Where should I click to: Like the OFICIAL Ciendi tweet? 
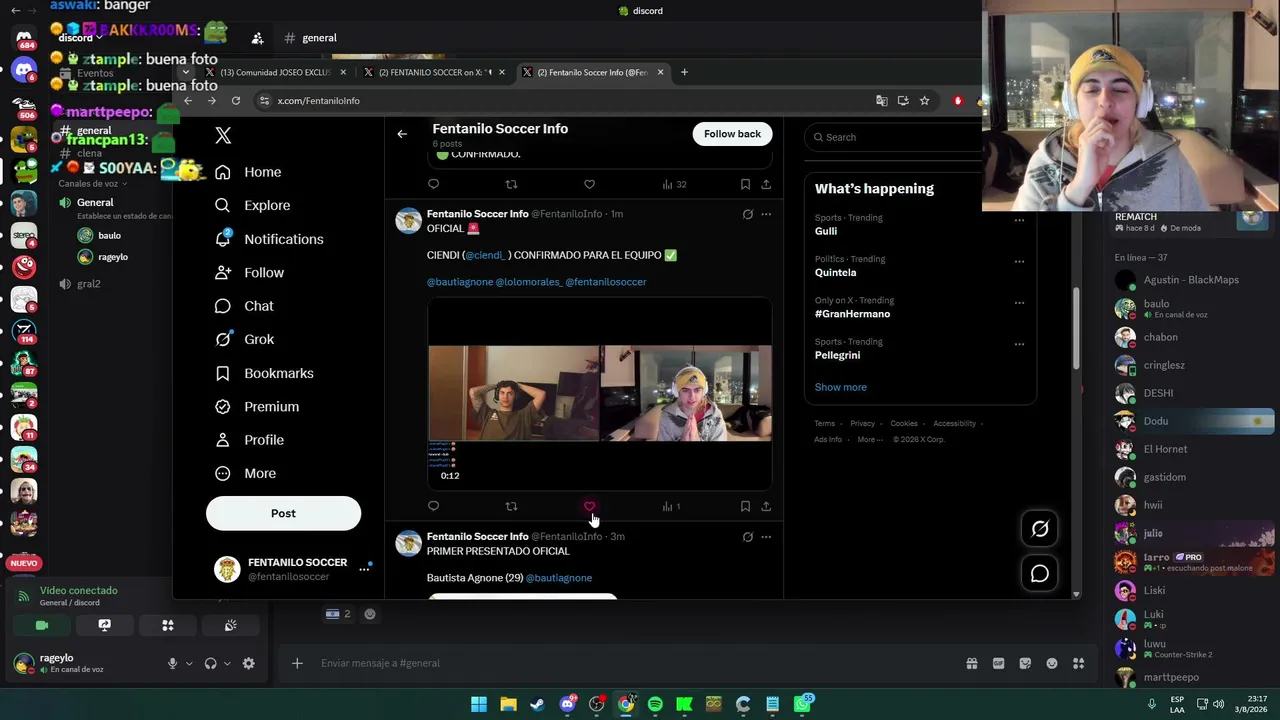(x=589, y=506)
